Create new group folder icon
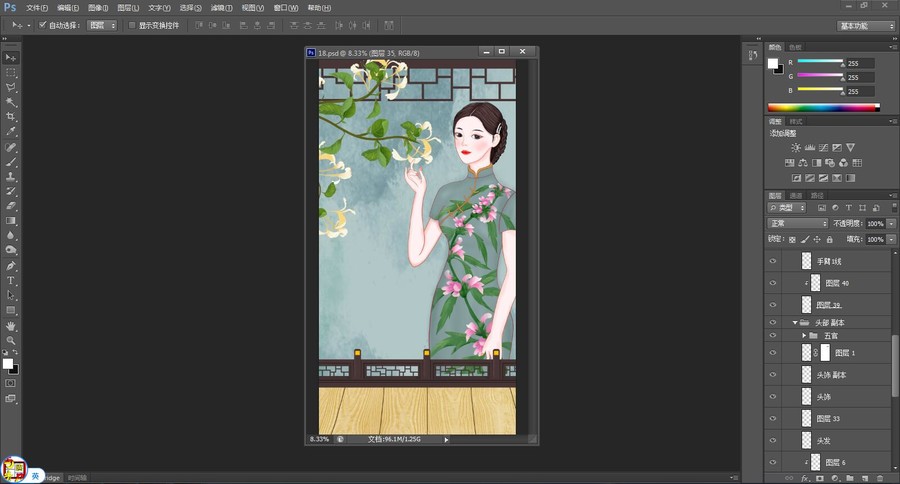The height and width of the screenshot is (484, 900). (849, 478)
